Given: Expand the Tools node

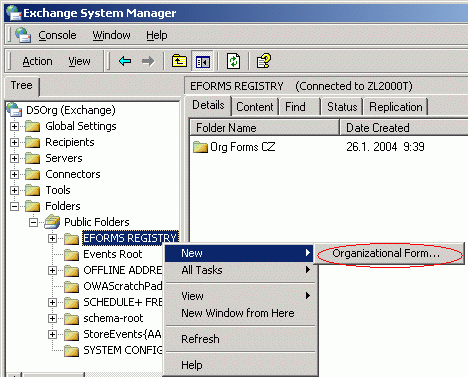Looking at the screenshot, I should (x=14, y=190).
